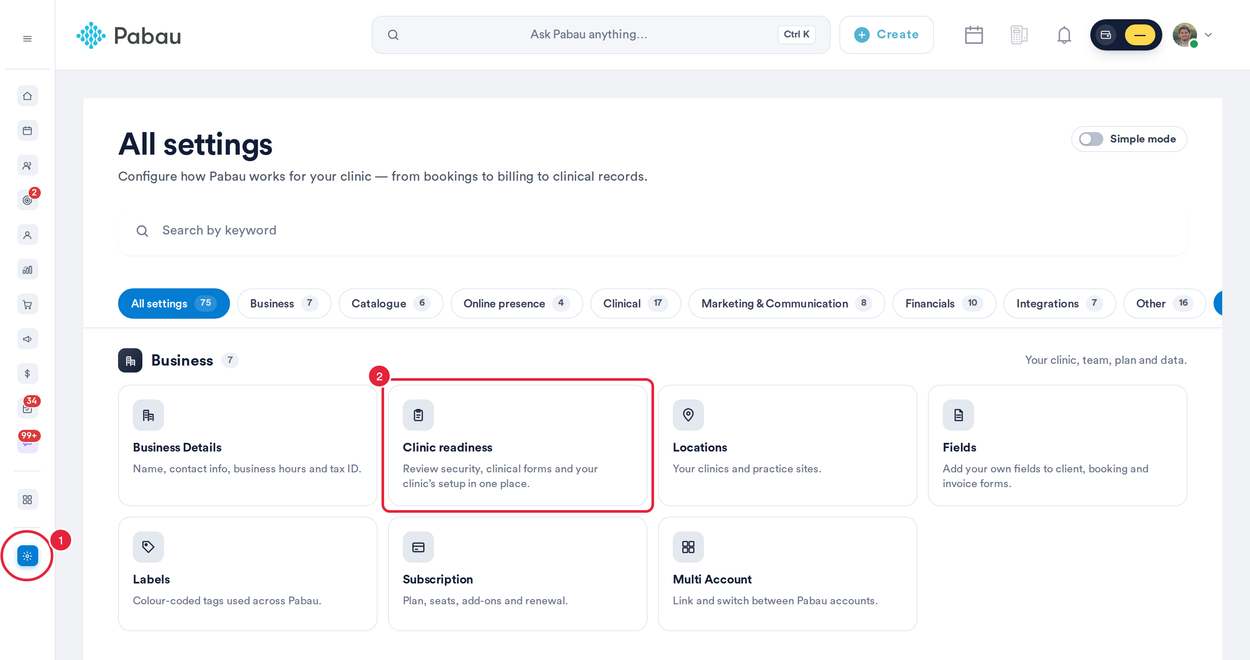1250x660 pixels.
Task: Click the Pabau logo
Action: 129,36
